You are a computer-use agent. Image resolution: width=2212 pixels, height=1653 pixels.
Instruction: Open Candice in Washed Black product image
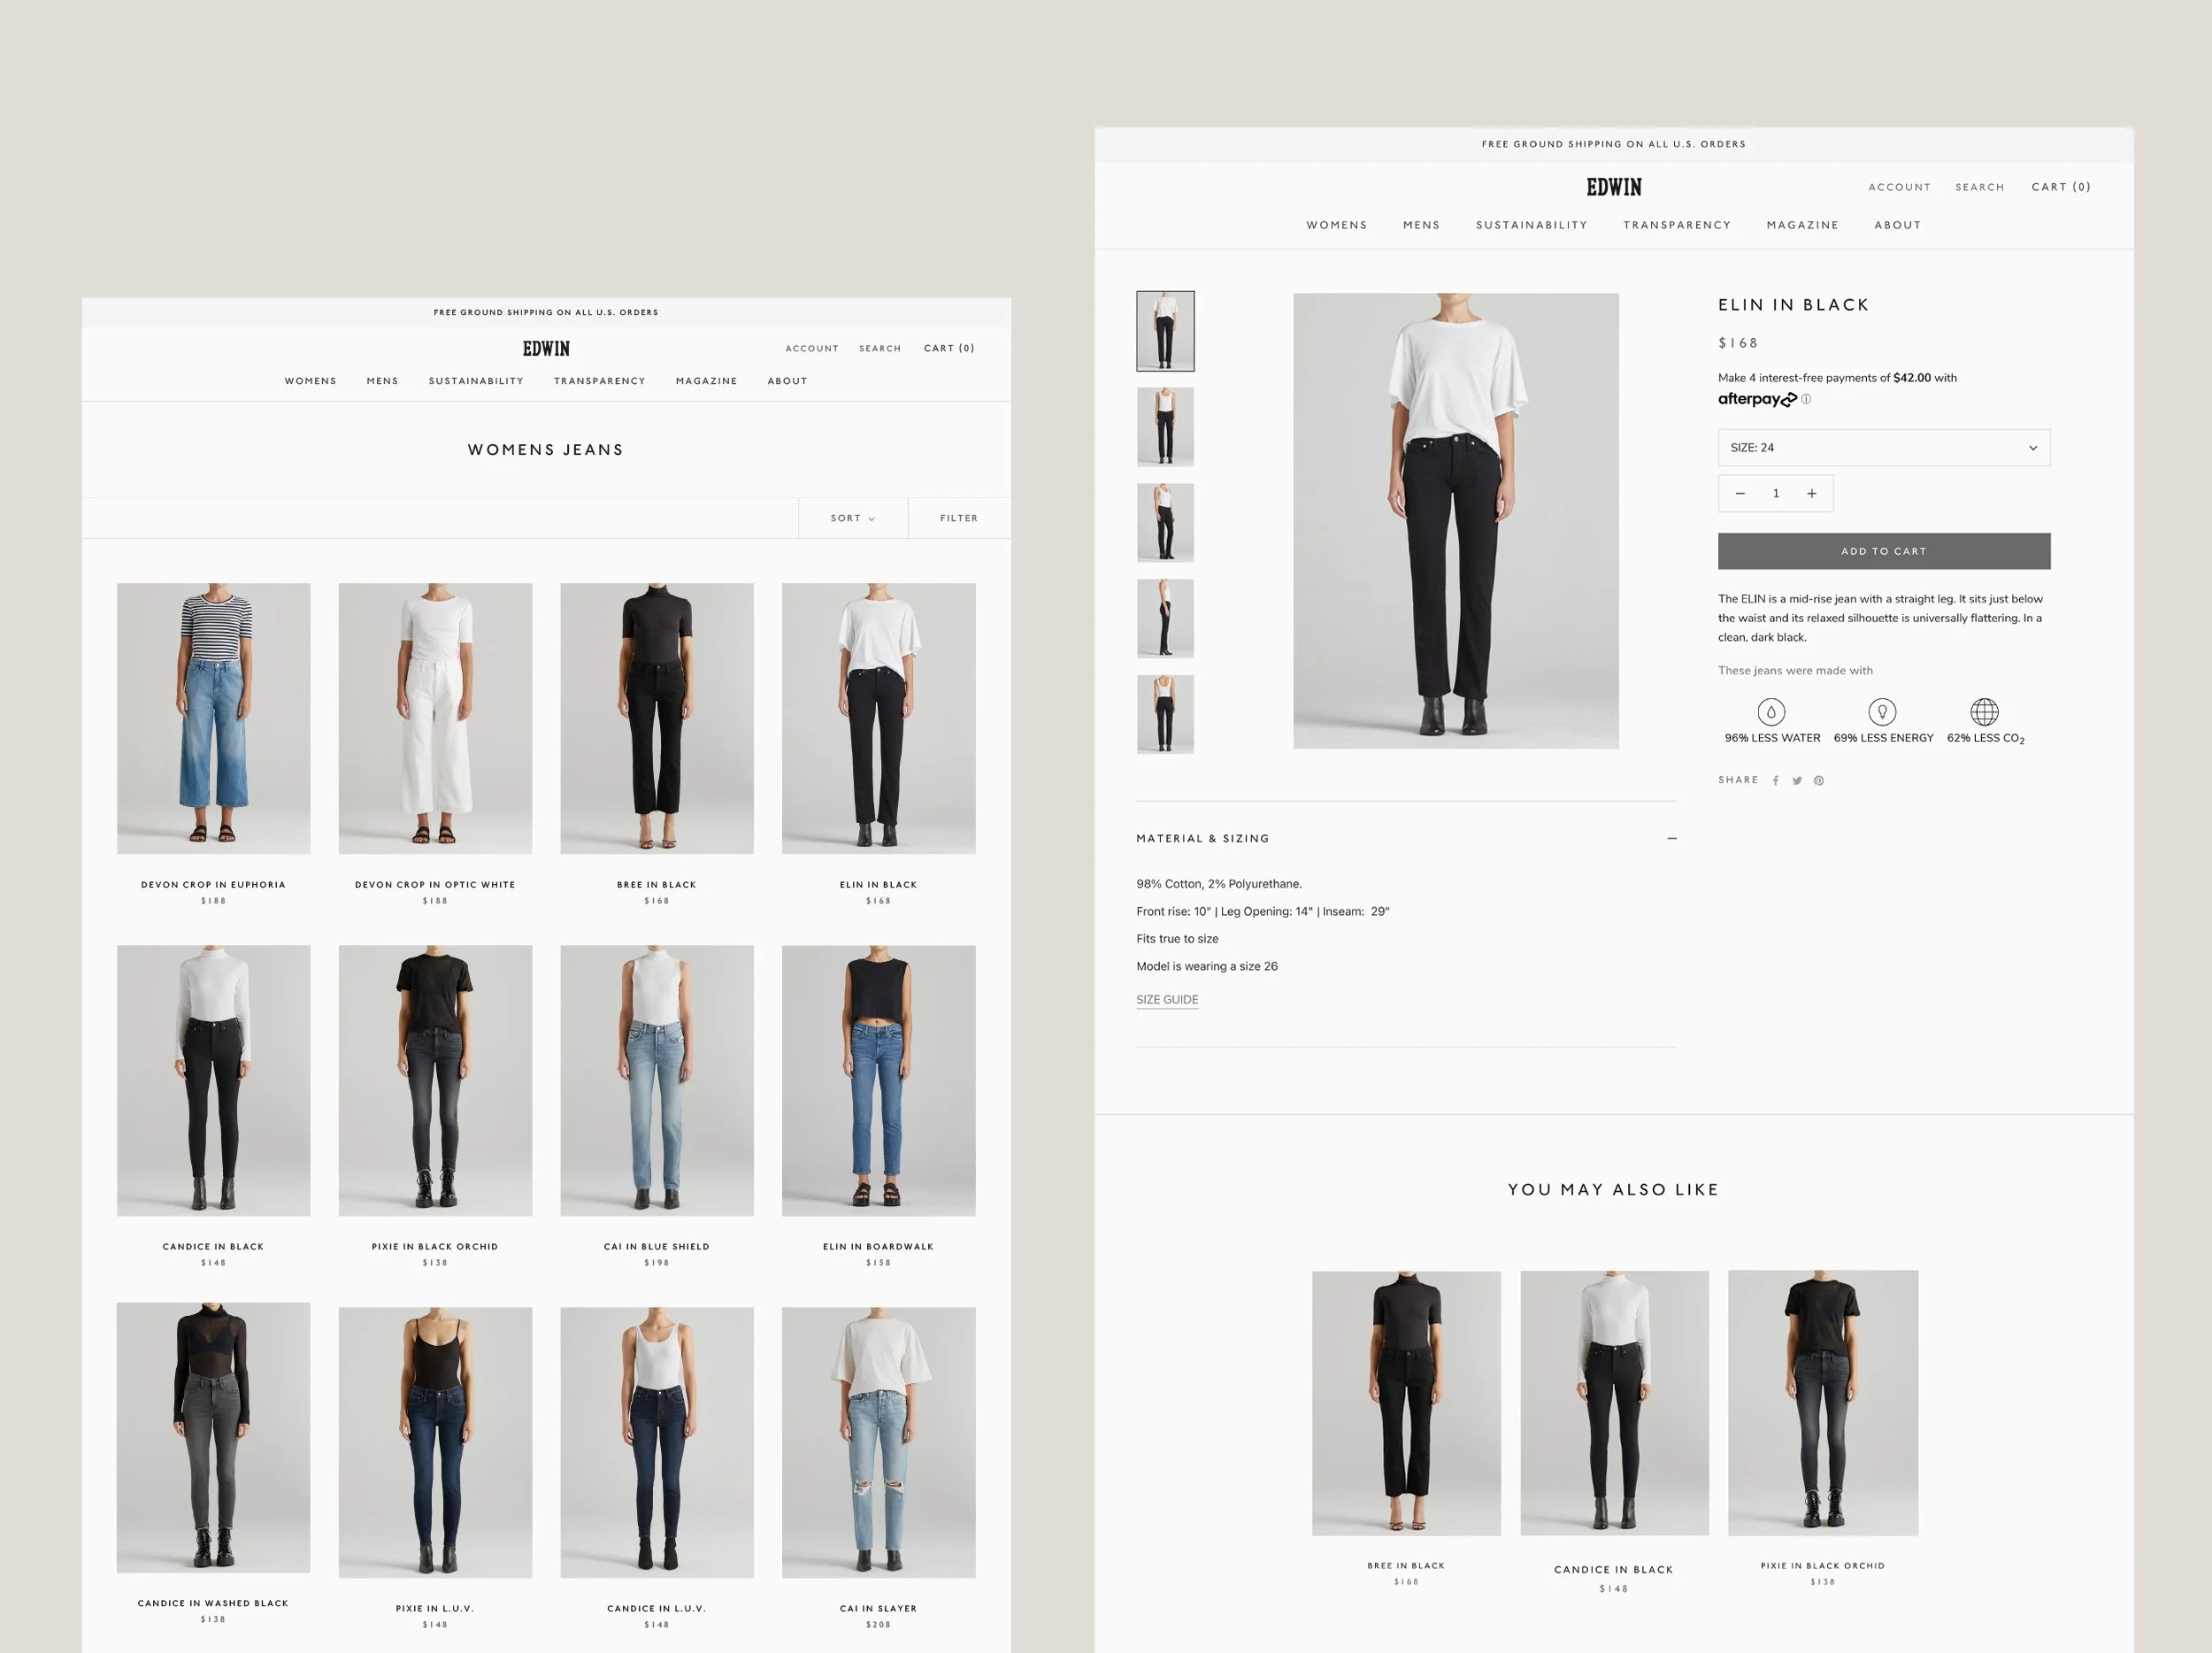point(213,1437)
